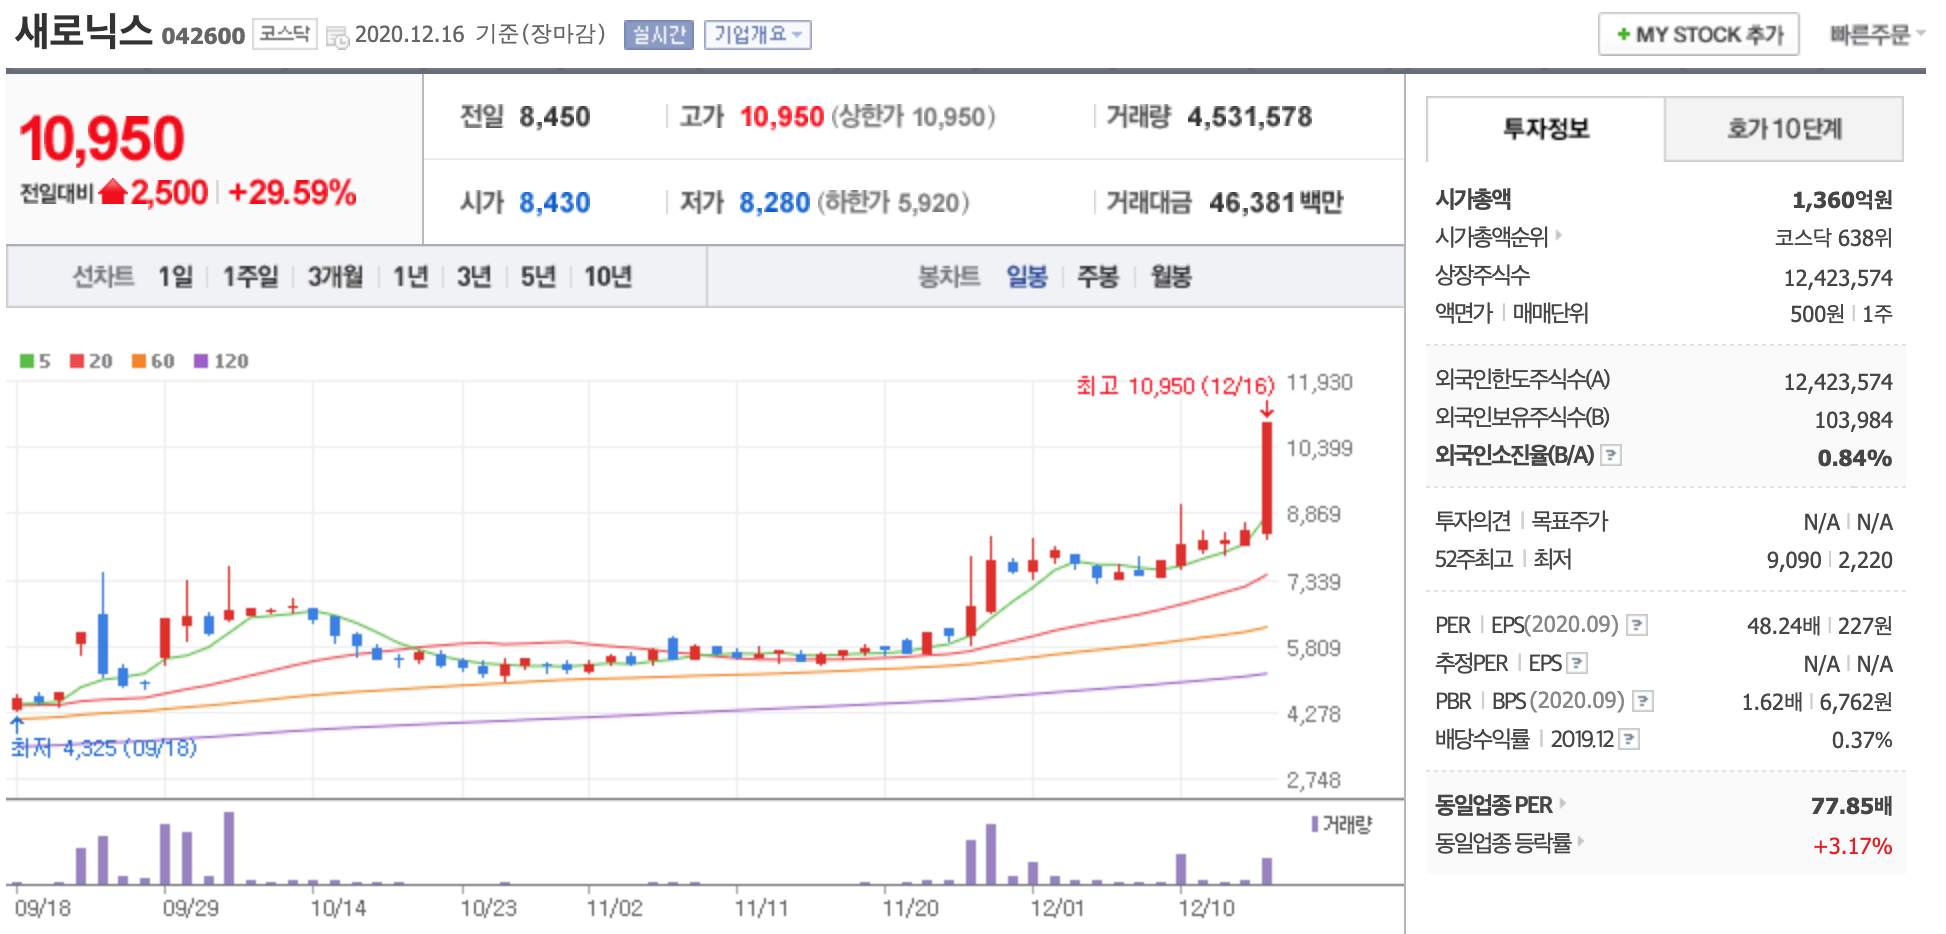Switch candle chart to 일봉
Viewport: 1946px width, 934px height.
(x=1027, y=277)
